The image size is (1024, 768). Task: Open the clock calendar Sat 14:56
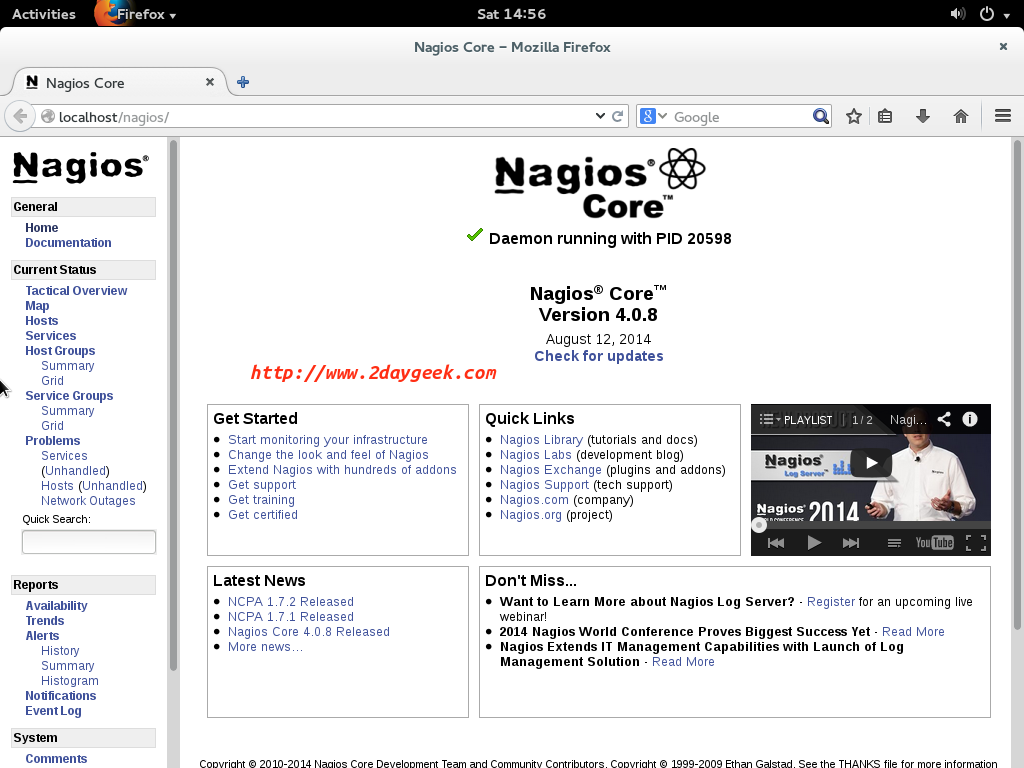511,14
